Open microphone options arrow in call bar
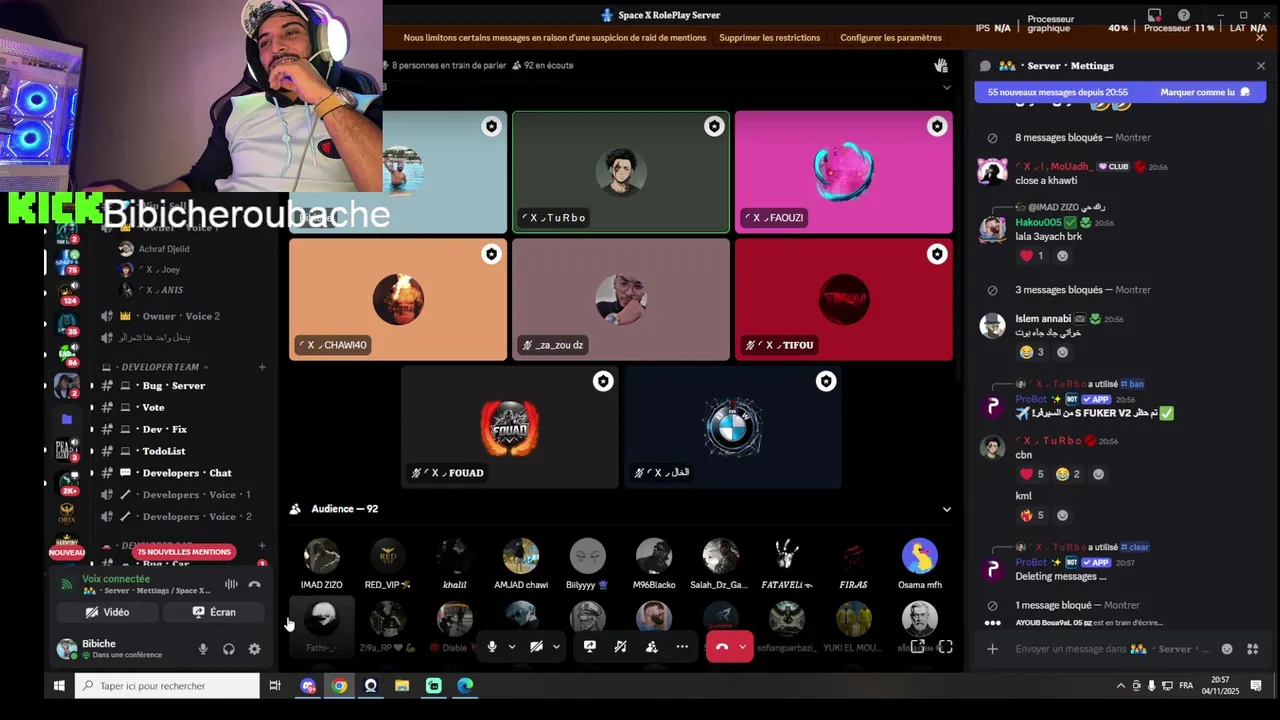The width and height of the screenshot is (1280, 720). [512, 647]
